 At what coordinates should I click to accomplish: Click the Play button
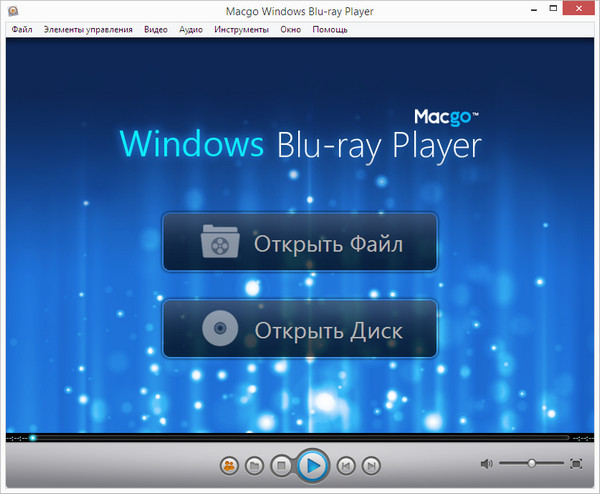click(x=313, y=465)
